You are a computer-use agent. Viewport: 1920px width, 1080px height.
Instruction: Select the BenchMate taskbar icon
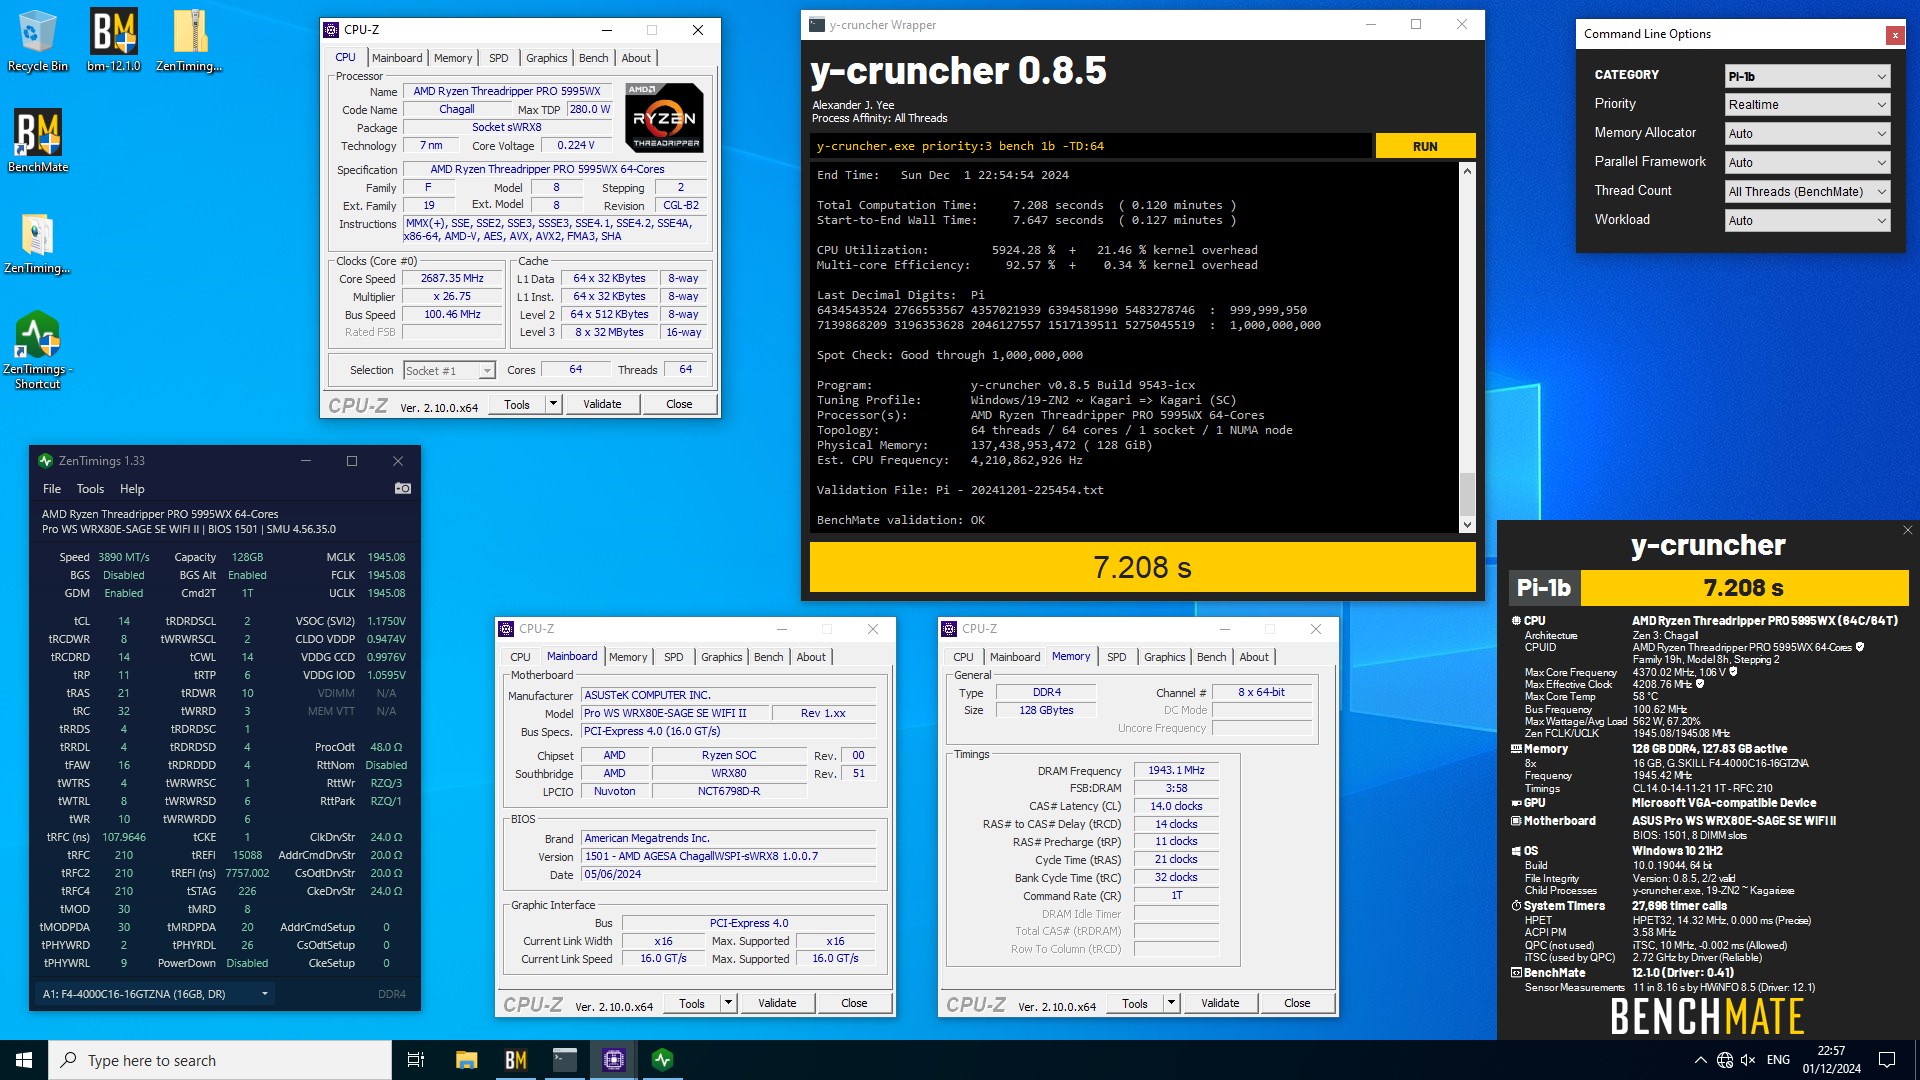(x=515, y=1060)
